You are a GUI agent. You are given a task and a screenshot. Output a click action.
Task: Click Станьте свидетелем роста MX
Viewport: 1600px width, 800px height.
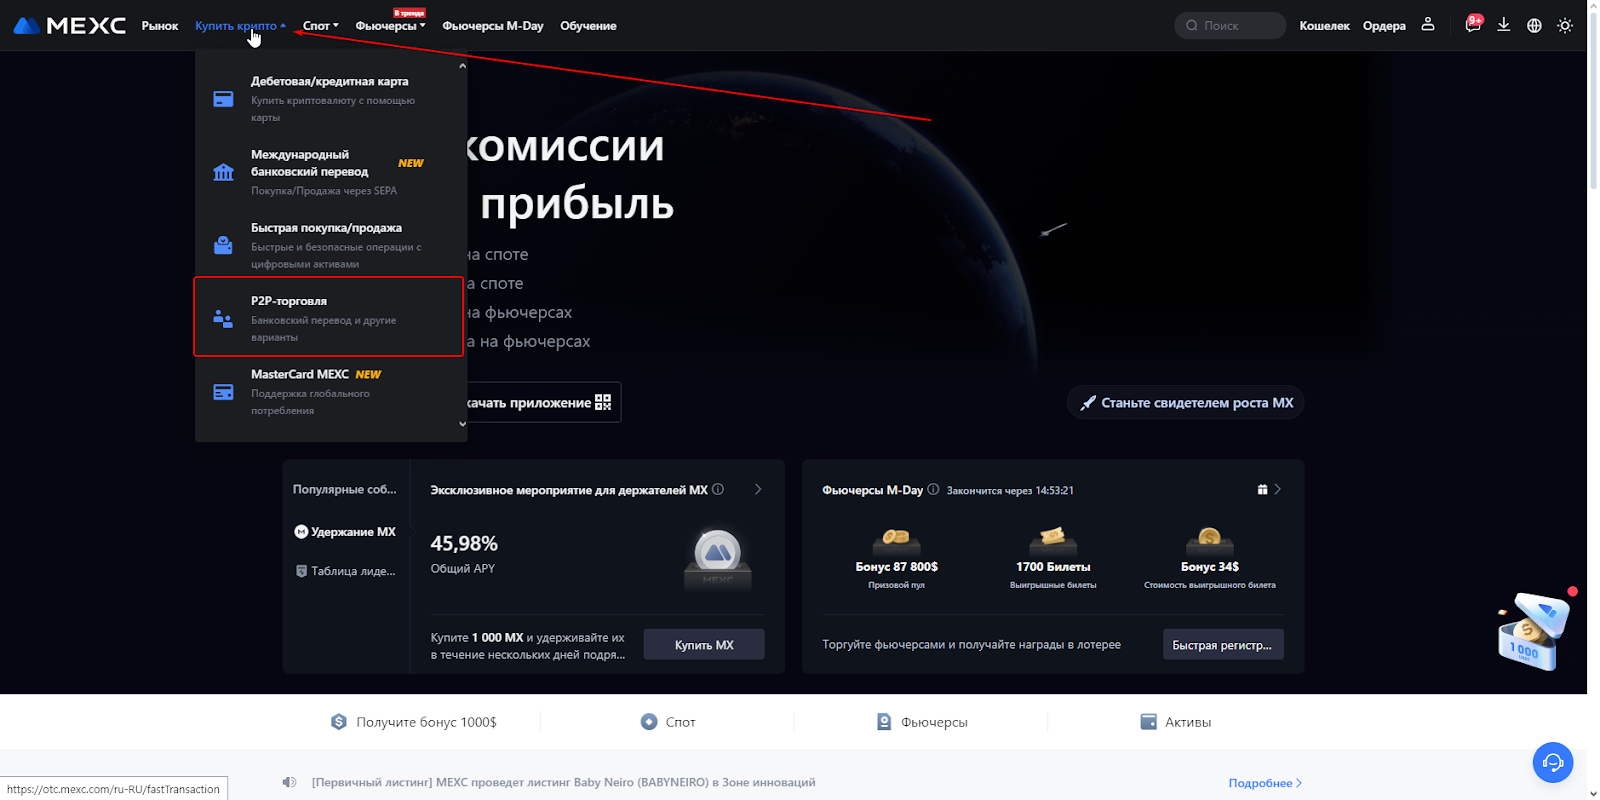pyautogui.click(x=1186, y=402)
